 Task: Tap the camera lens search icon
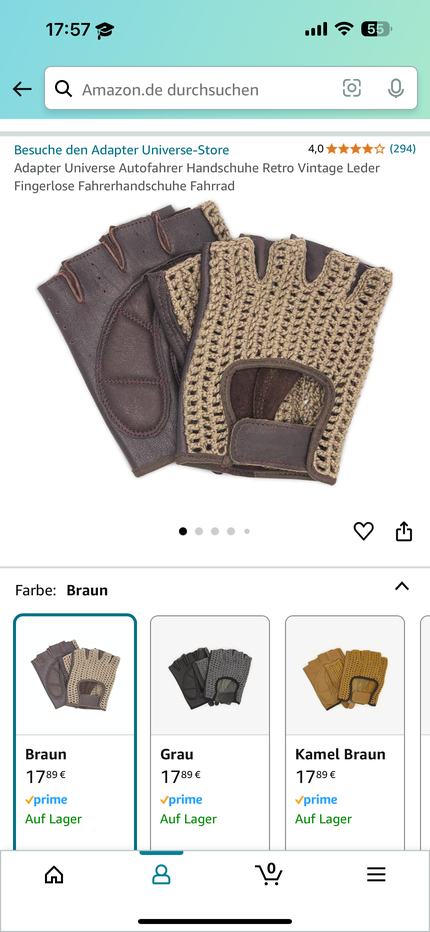pyautogui.click(x=351, y=89)
